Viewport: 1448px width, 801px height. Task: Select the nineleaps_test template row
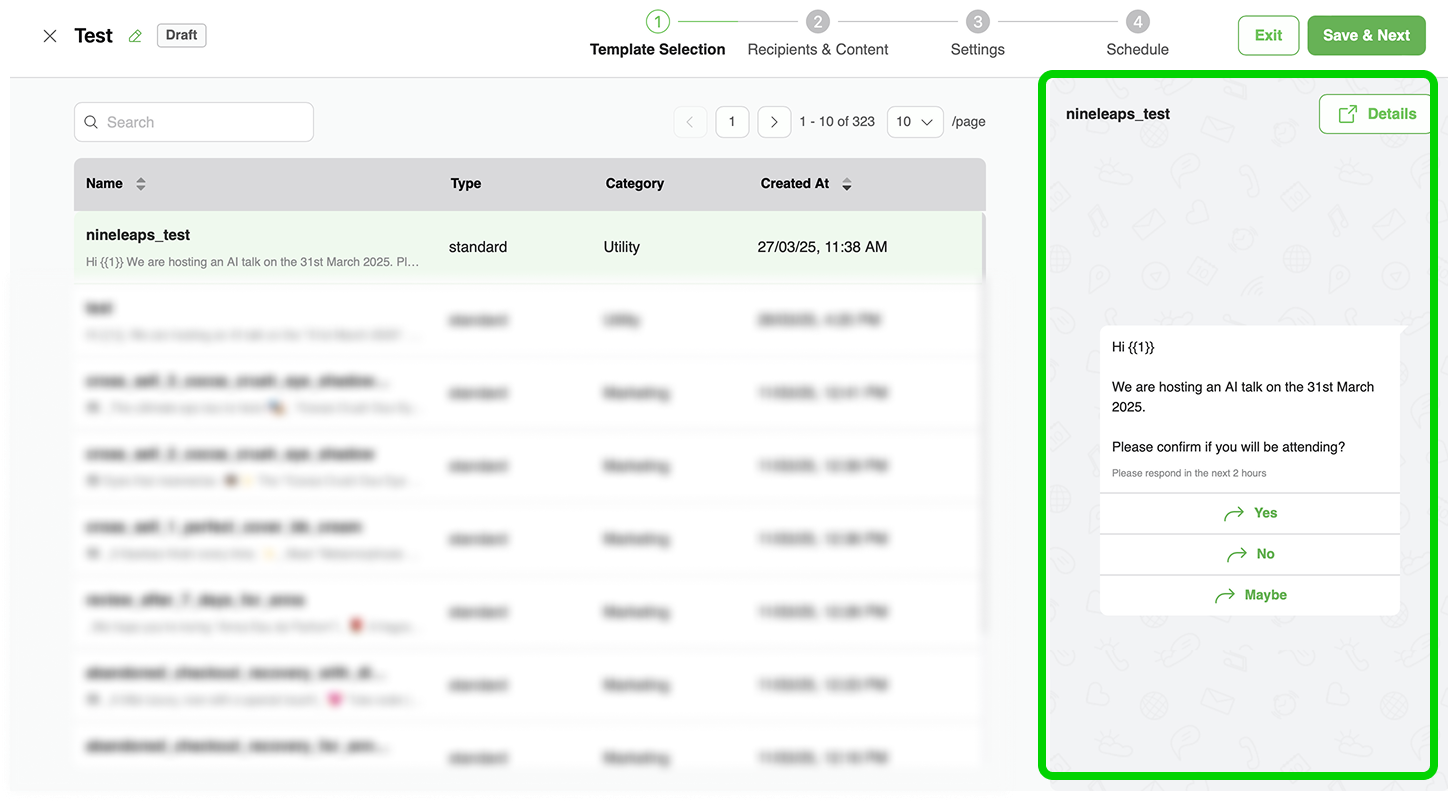[528, 247]
